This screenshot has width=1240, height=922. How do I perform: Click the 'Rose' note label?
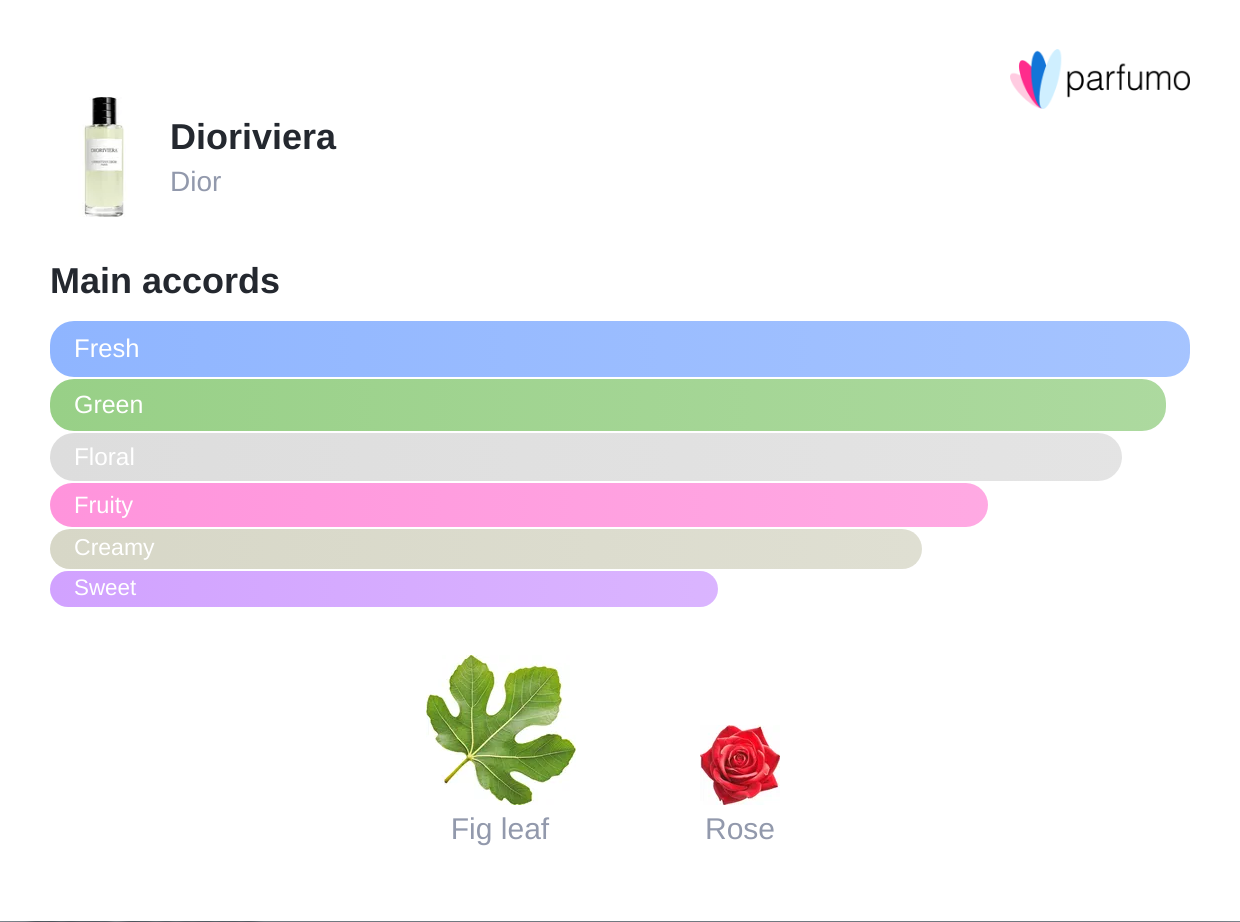click(740, 829)
